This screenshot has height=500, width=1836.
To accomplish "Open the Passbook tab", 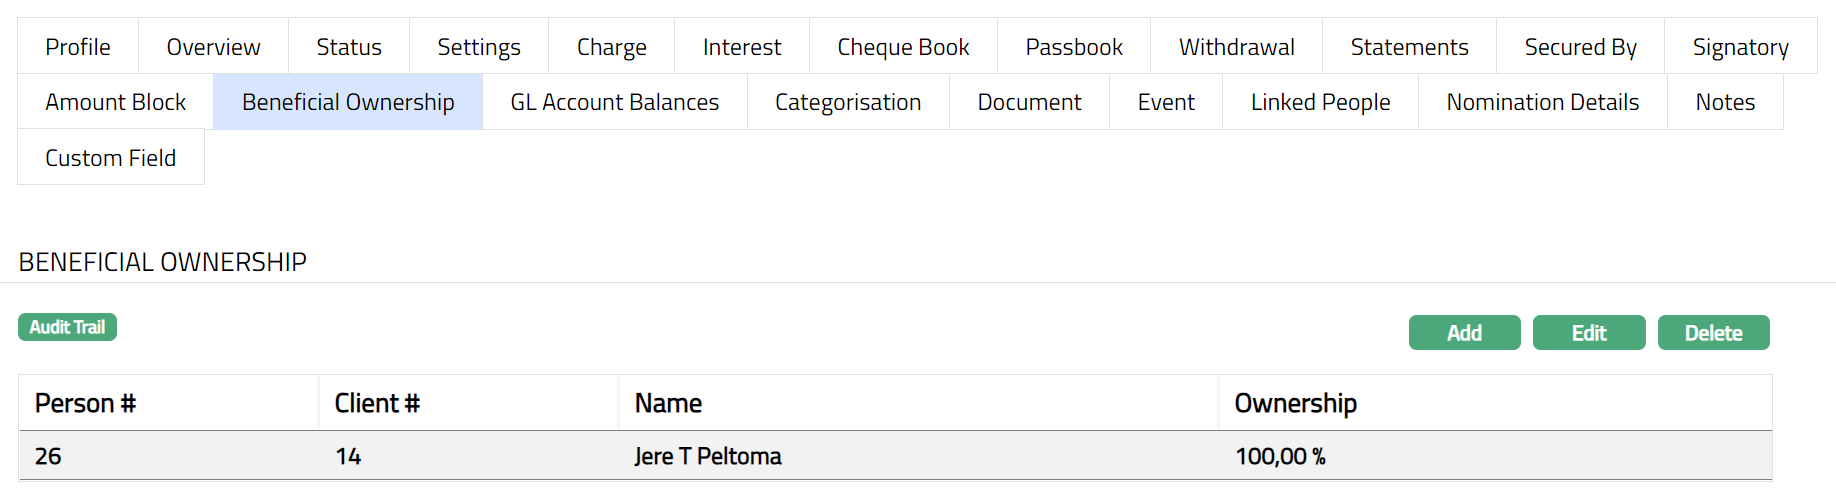I will (1074, 47).
